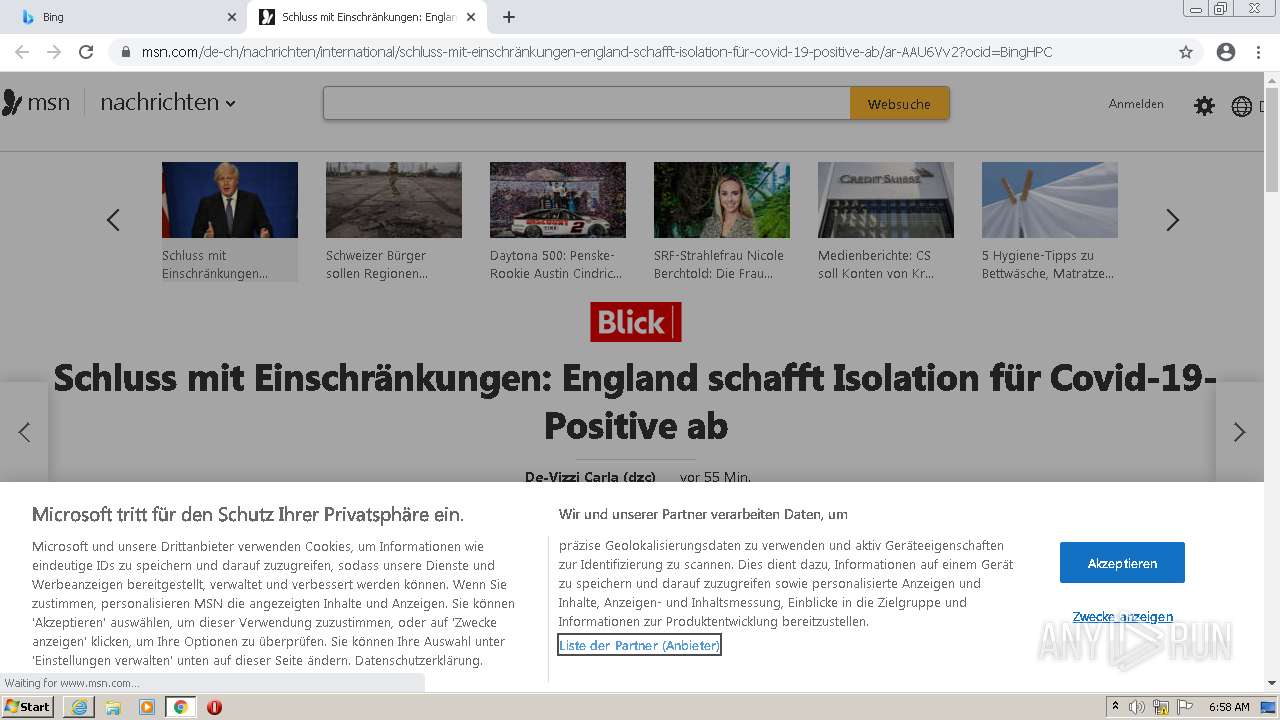The height and width of the screenshot is (720, 1280).
Task: Open Action Center flag icon
Action: point(1185,707)
